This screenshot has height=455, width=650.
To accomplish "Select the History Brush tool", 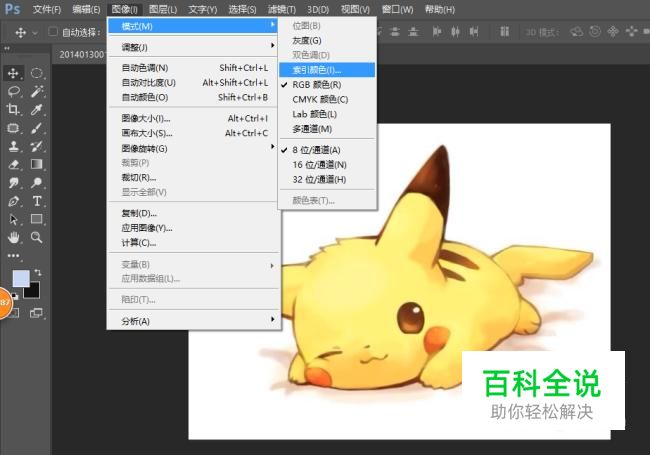I will coord(36,146).
